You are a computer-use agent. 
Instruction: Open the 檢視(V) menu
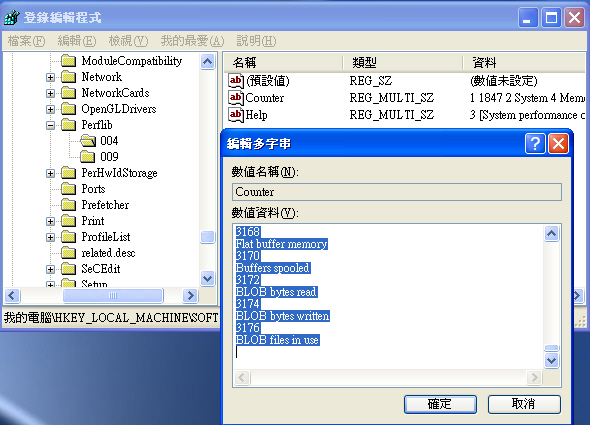point(128,41)
